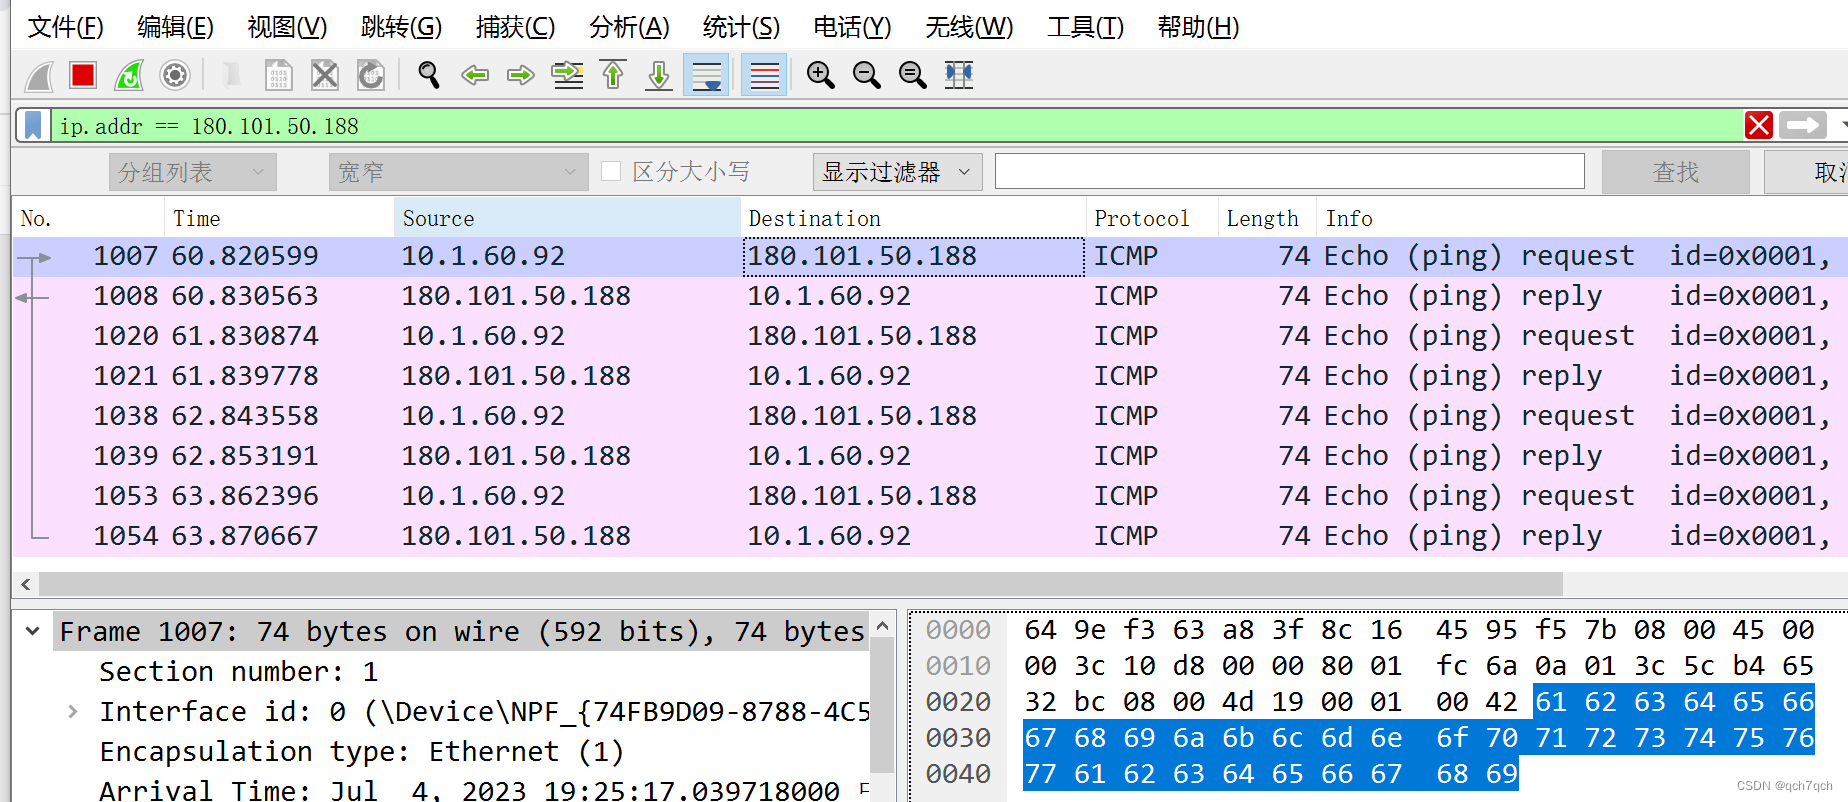Viewport: 1848px width, 802px height.
Task: Open the 宽窄 dropdown
Action: point(458,173)
